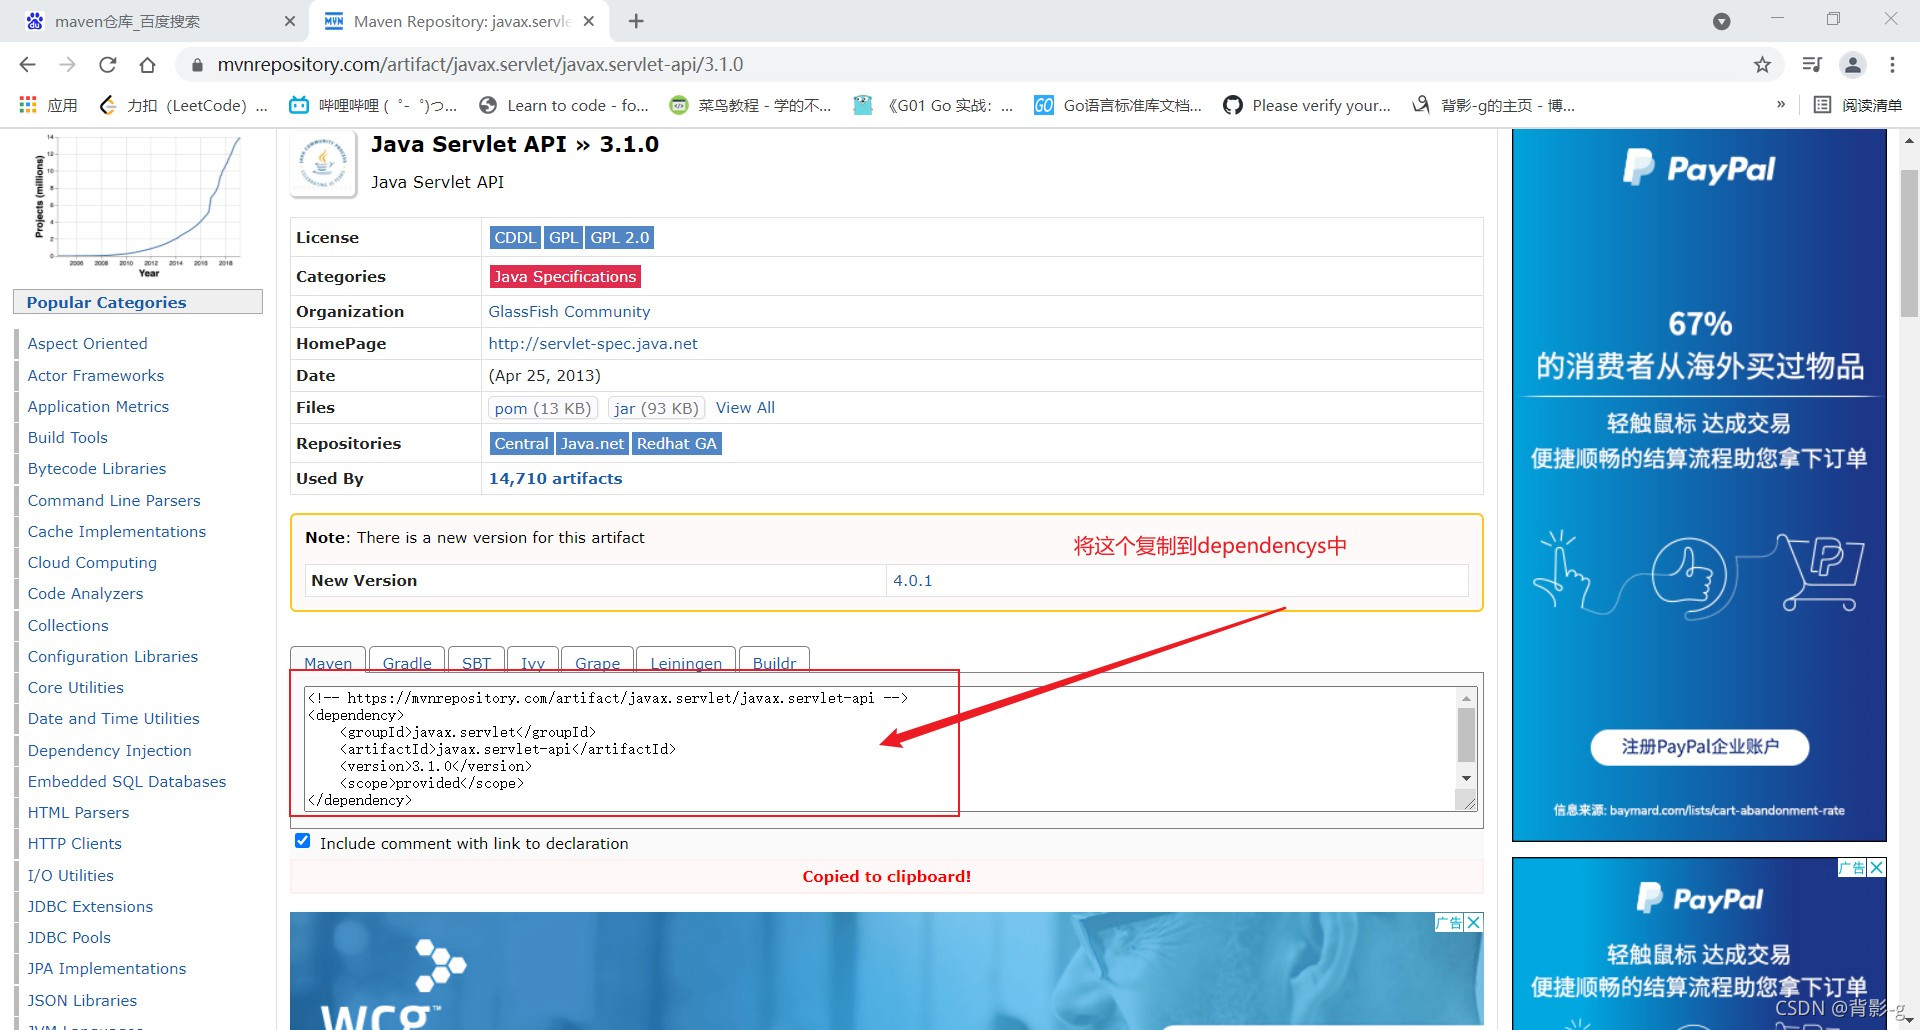Close the bottom banner ad

(1473, 922)
